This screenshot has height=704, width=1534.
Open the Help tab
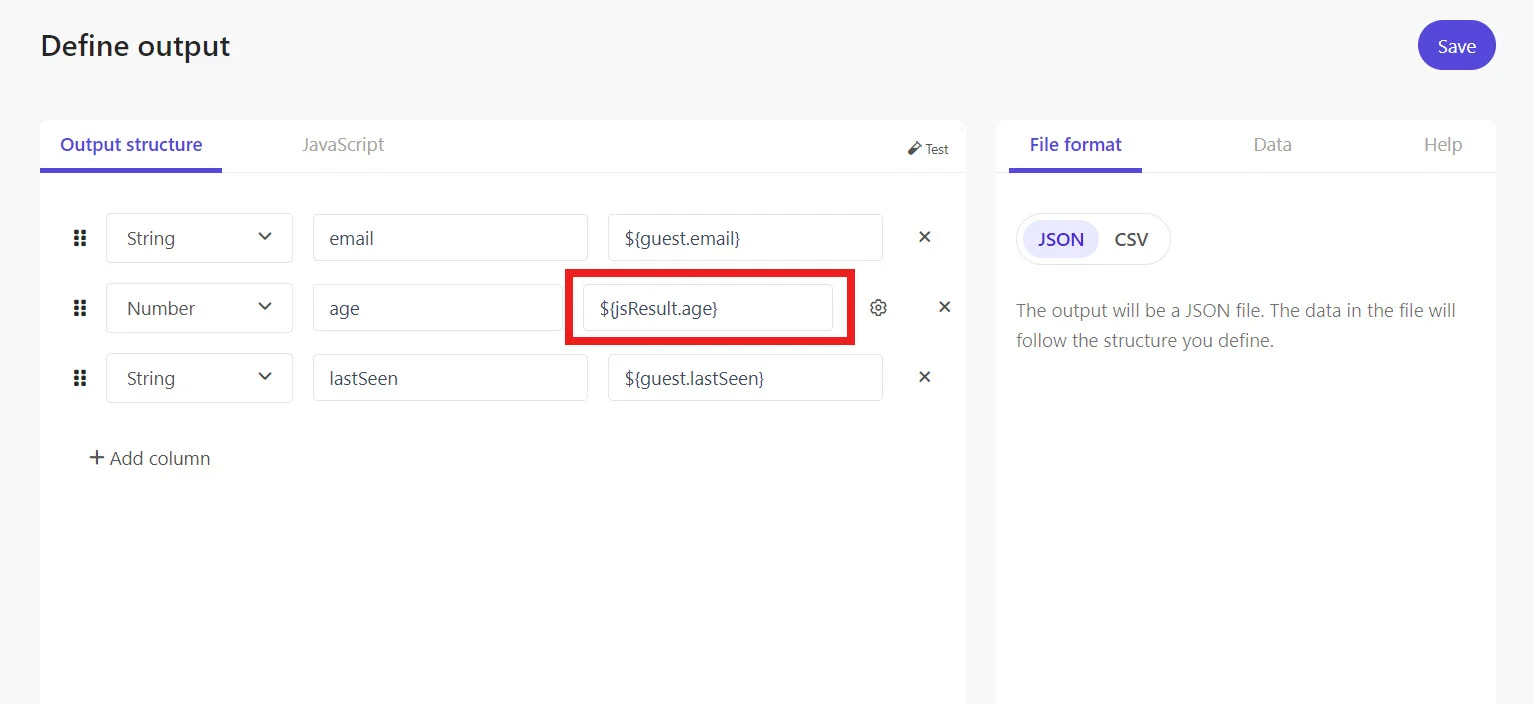[x=1443, y=145]
